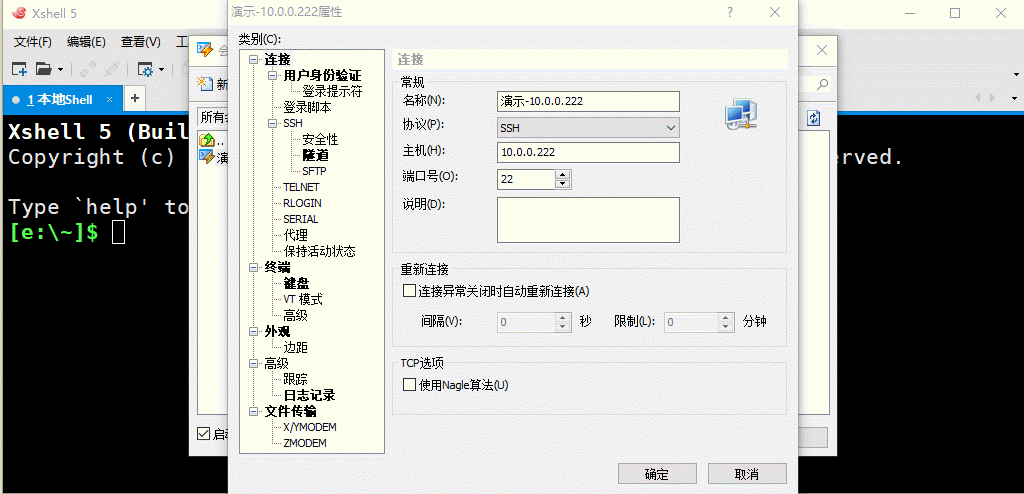Select RLOGIN in the category tree

pos(302,203)
